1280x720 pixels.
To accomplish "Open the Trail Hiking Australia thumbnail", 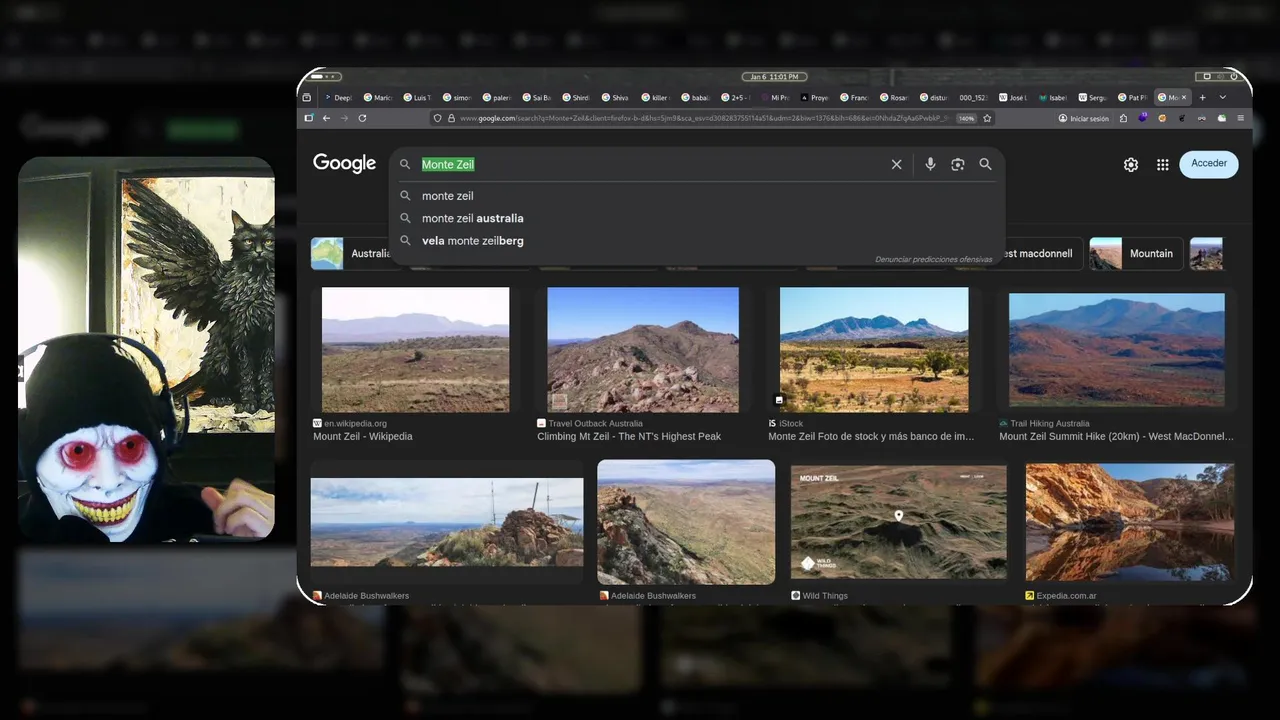I will pos(1117,349).
